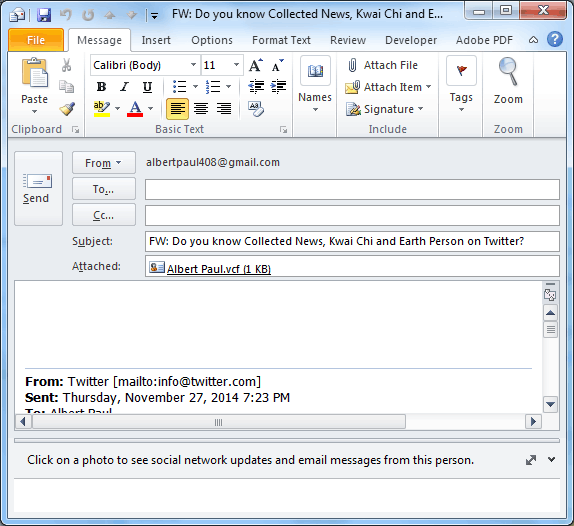Screen dimensions: 574x526
Task: Switch to the Review tab
Action: pyautogui.click(x=348, y=40)
